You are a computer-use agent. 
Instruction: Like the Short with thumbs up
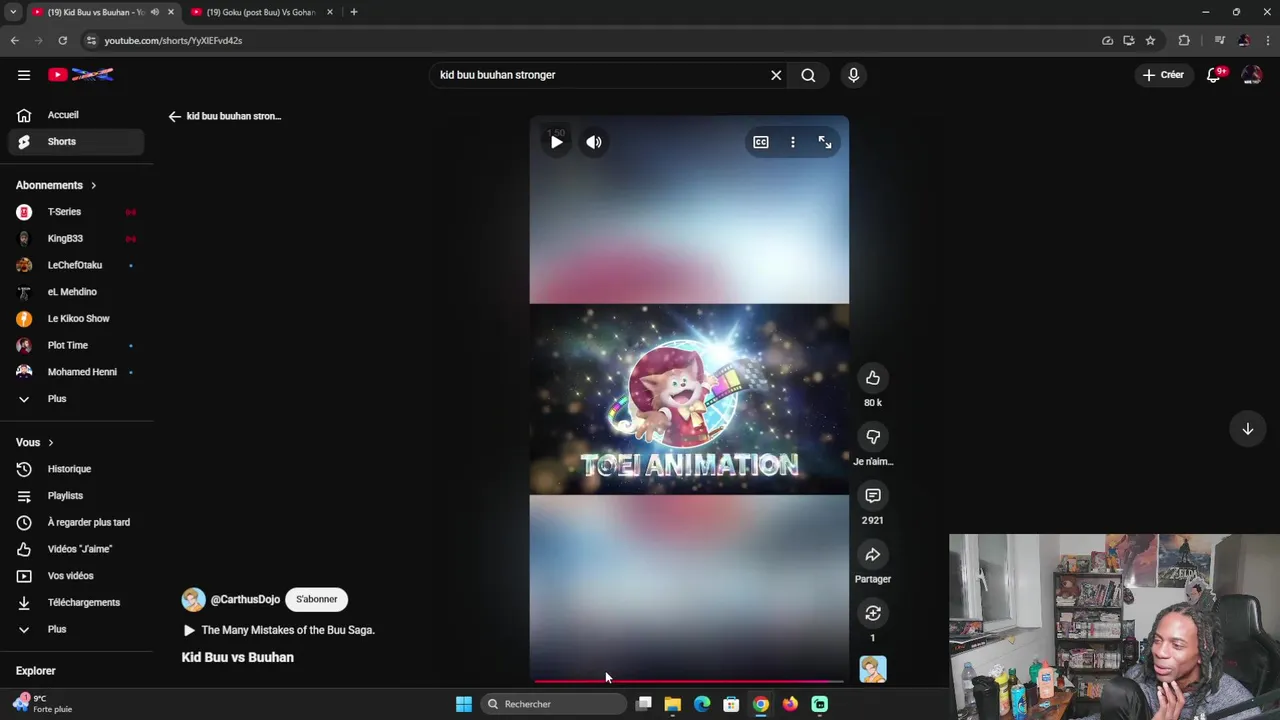(873, 378)
